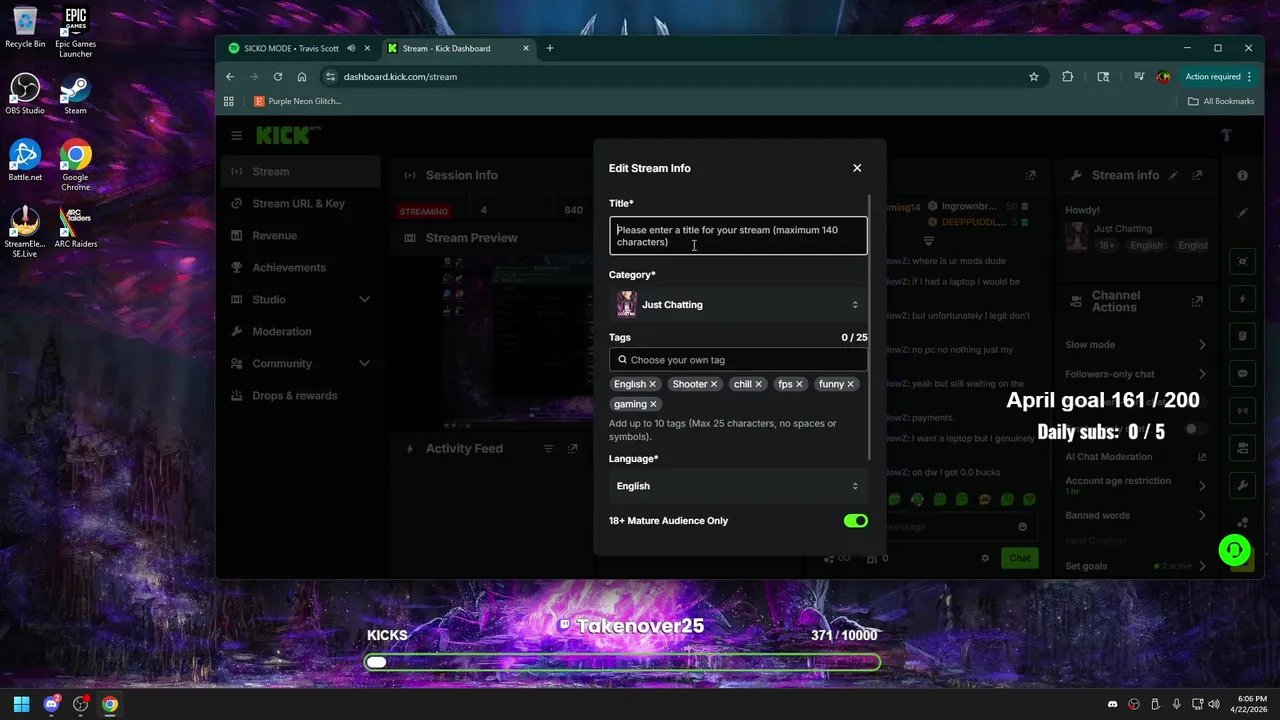This screenshot has height=720, width=1280.
Task: Open emoji picker in chat message box
Action: click(x=1022, y=527)
